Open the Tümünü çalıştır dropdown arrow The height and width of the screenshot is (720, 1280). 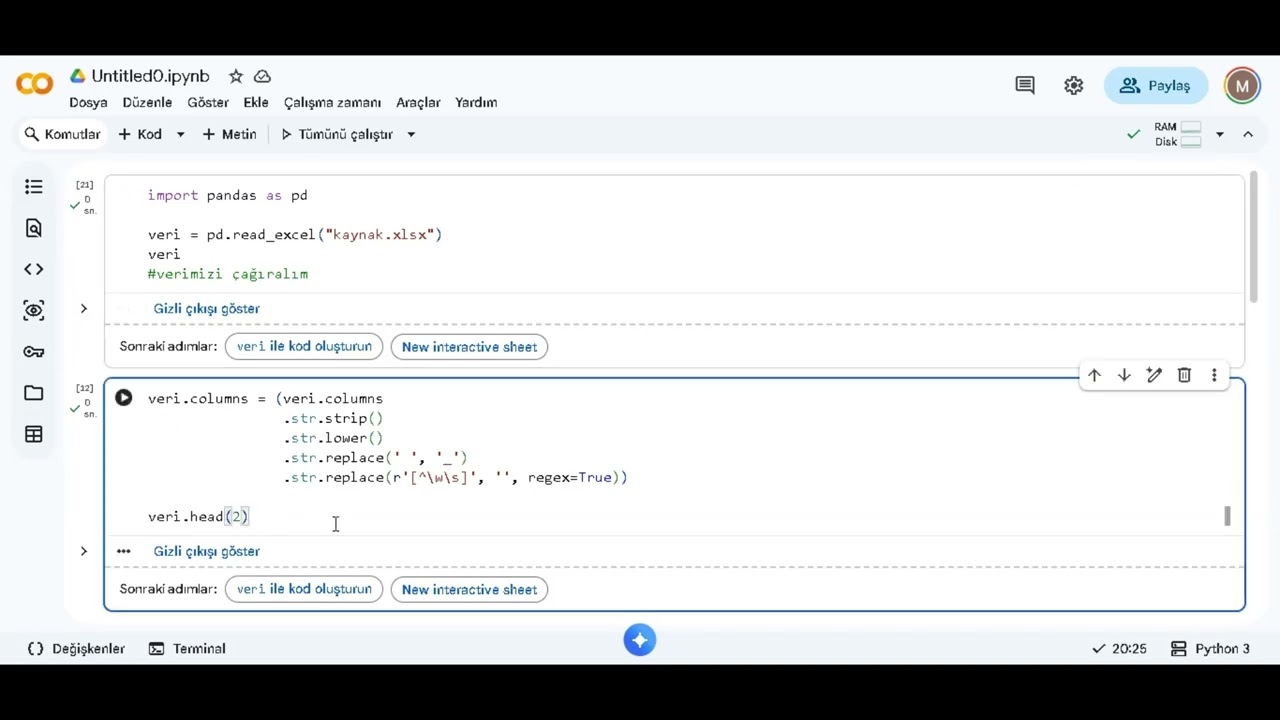click(x=410, y=134)
